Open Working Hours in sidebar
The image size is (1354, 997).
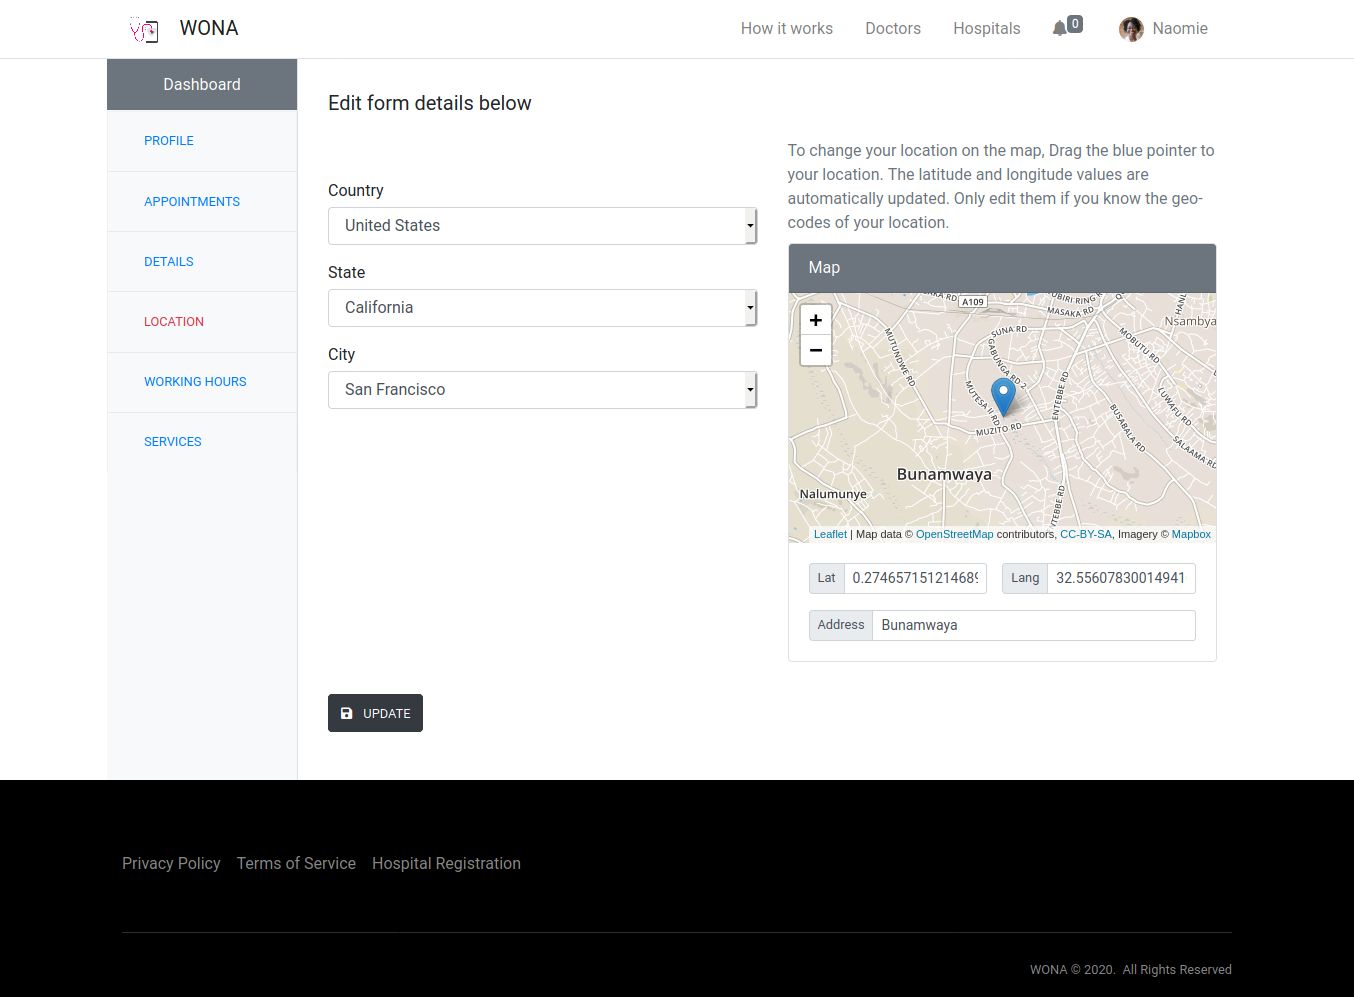pyautogui.click(x=195, y=382)
